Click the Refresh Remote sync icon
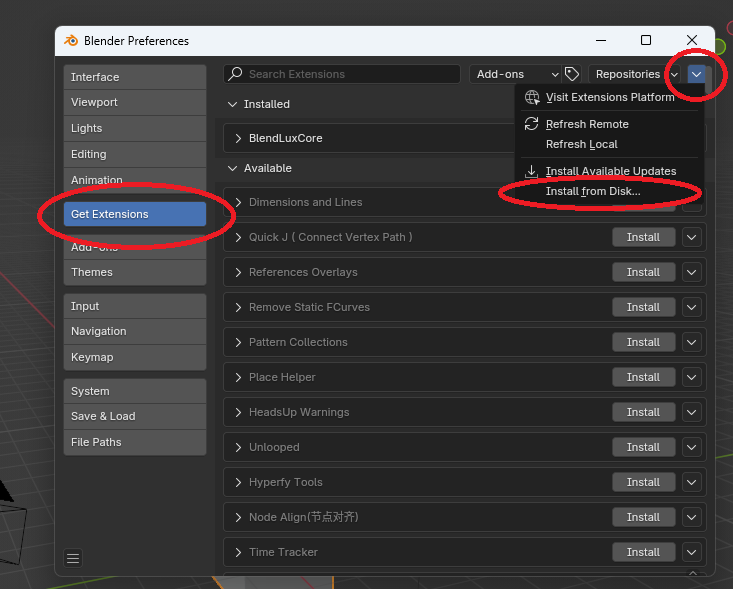733x589 pixels. click(x=532, y=124)
